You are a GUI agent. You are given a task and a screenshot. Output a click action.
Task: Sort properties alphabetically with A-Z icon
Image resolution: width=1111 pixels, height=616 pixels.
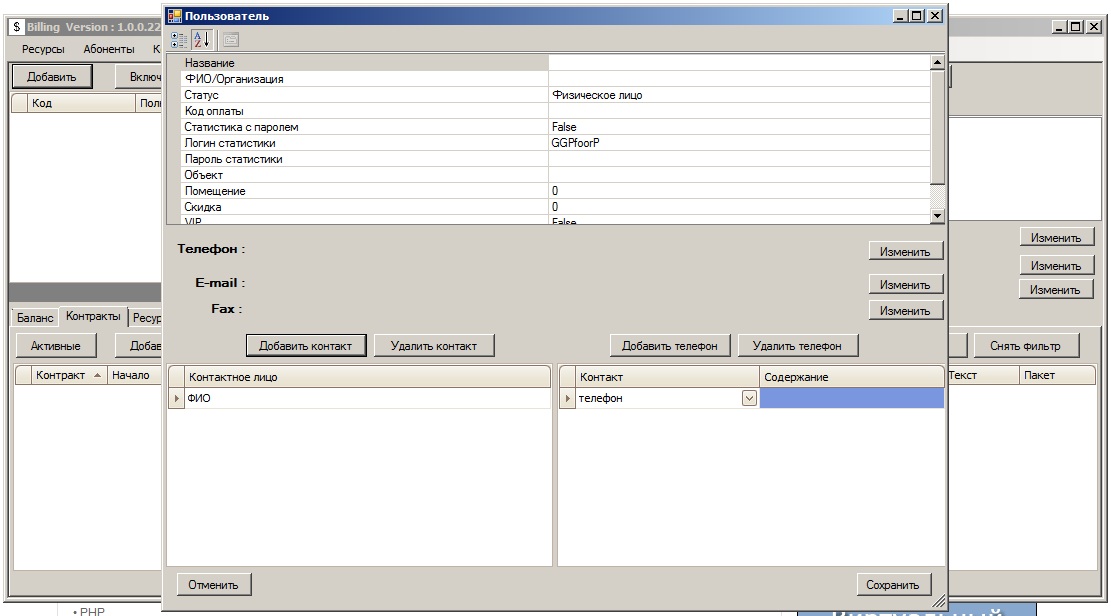(202, 40)
